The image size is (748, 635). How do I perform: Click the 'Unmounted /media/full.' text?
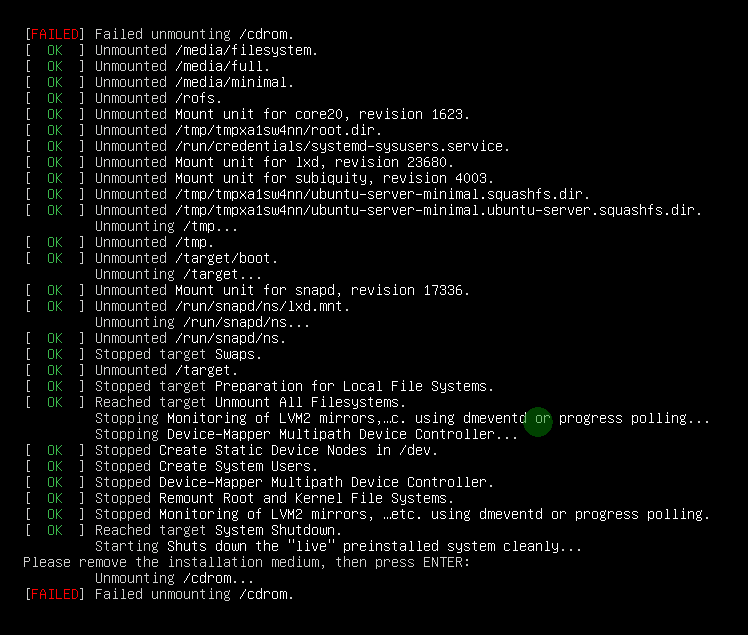[x=182, y=66]
